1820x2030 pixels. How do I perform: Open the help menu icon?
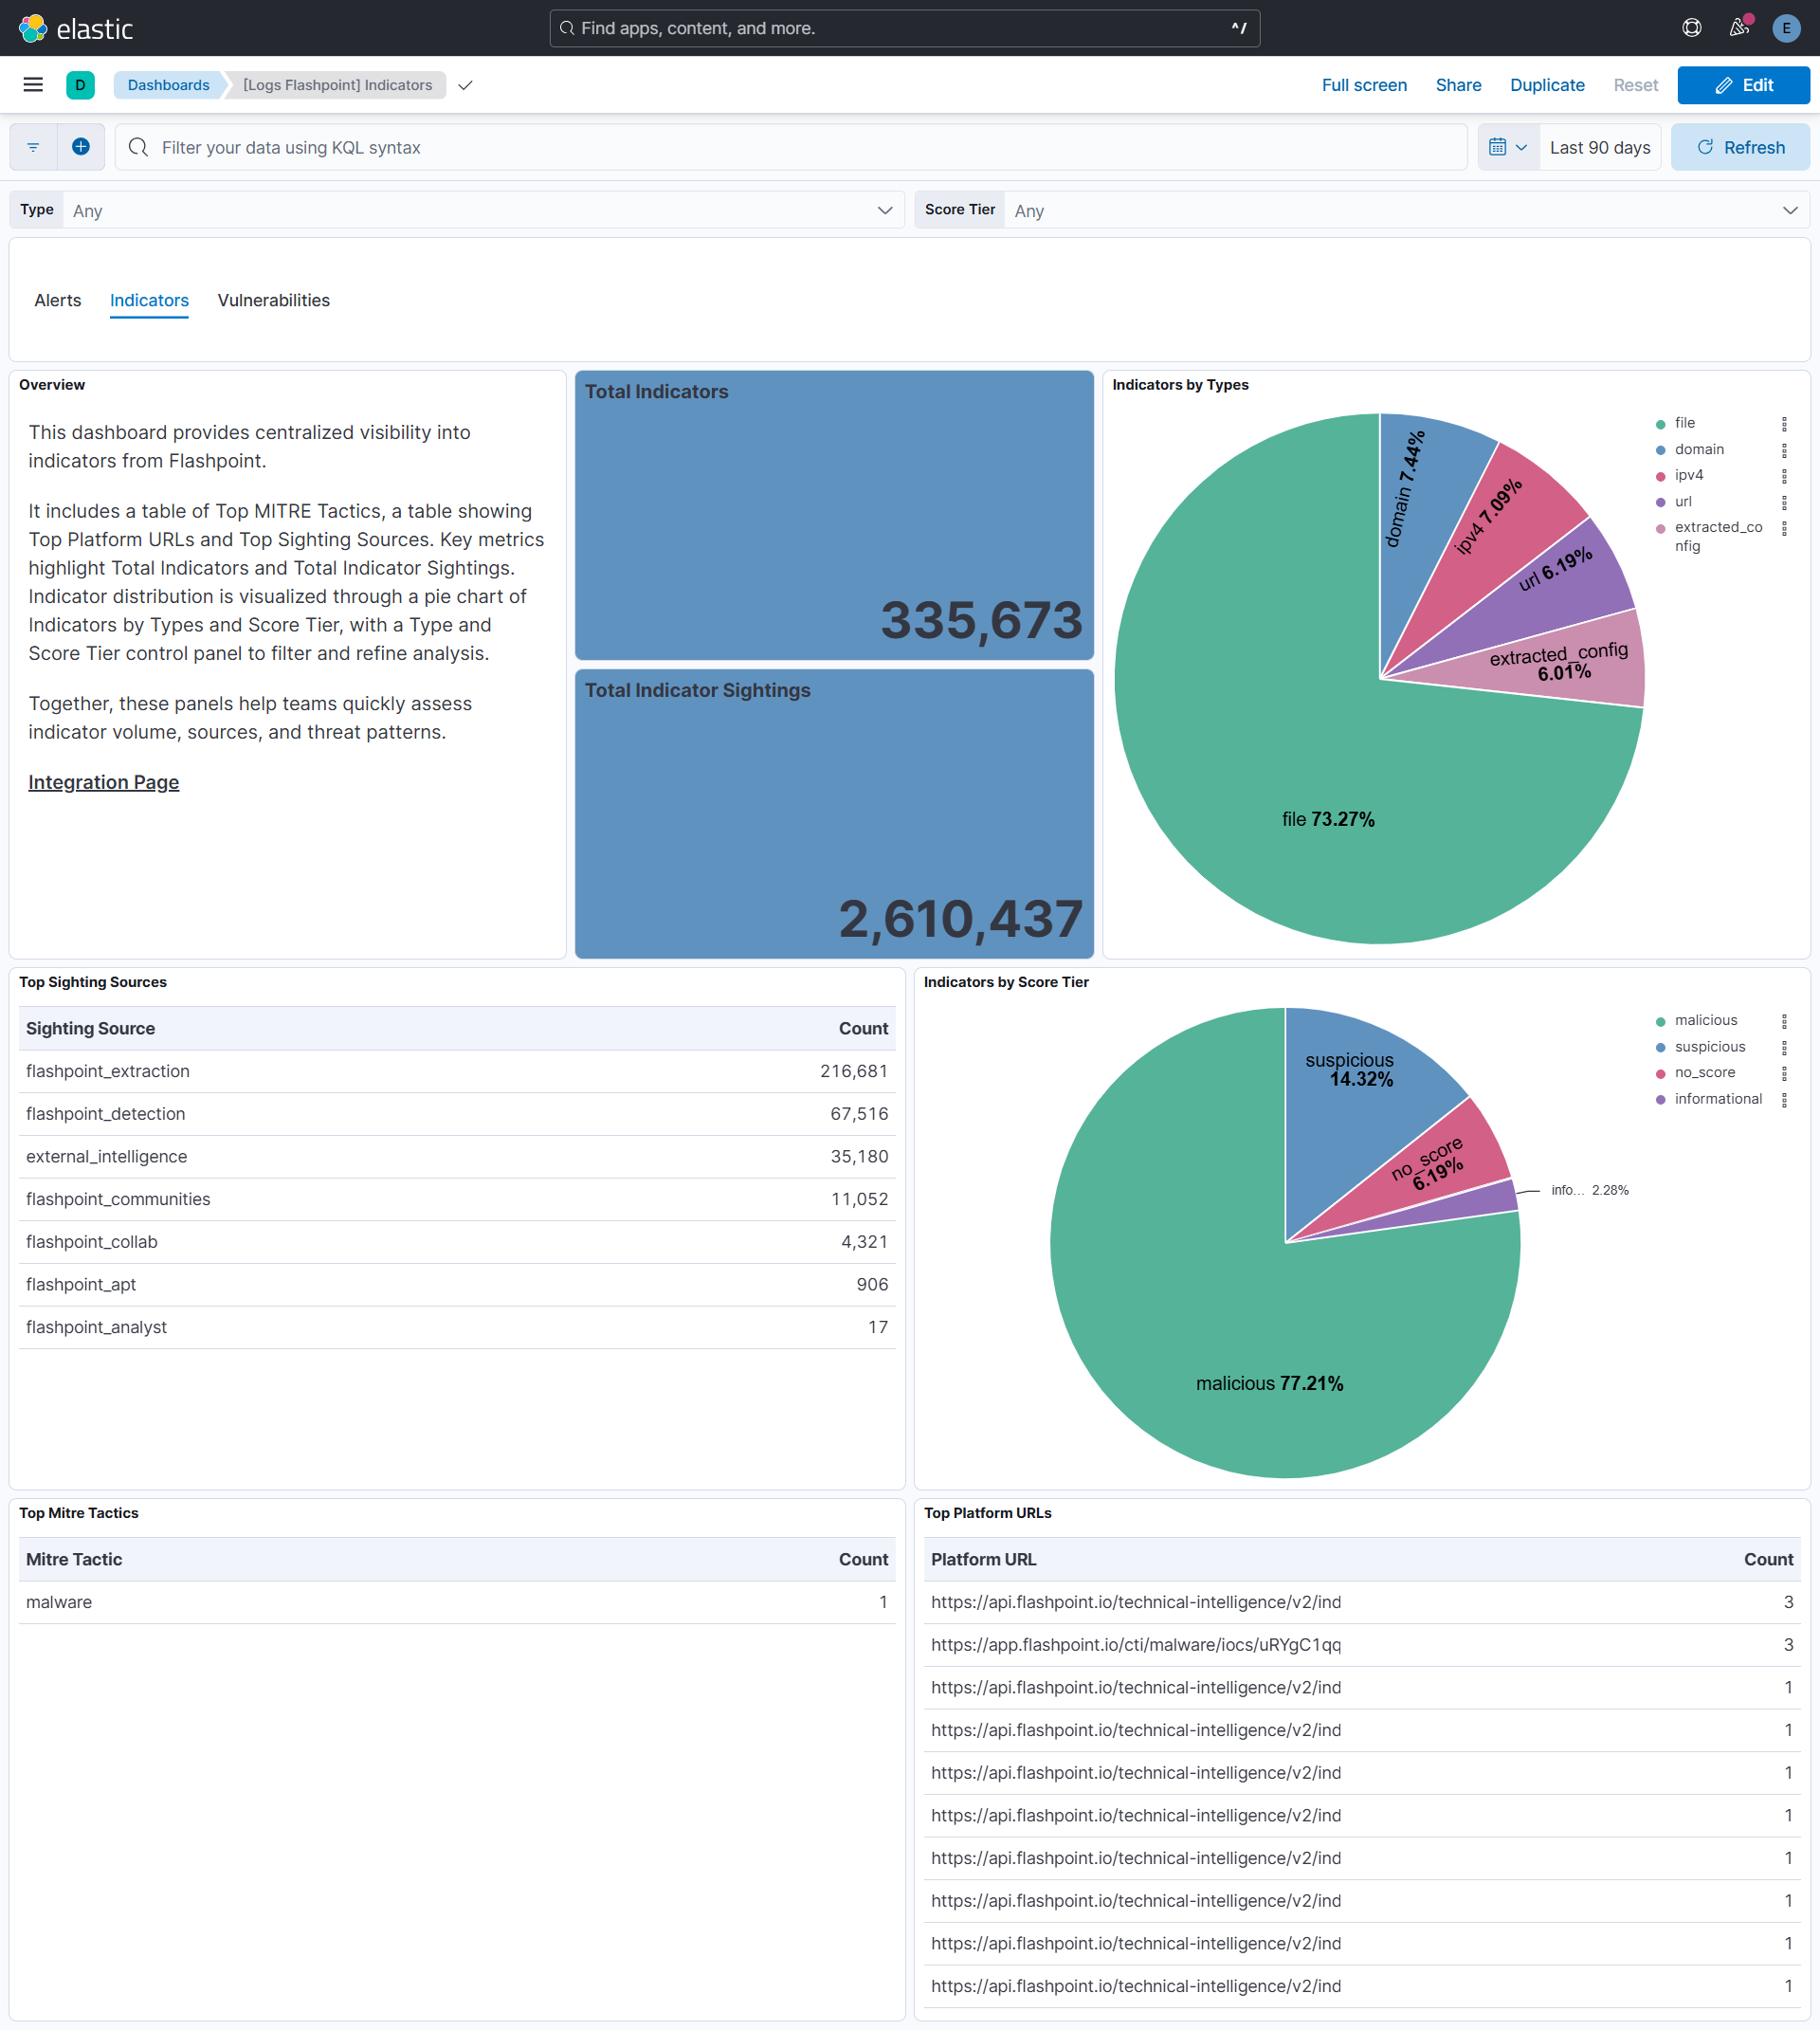click(x=1691, y=28)
